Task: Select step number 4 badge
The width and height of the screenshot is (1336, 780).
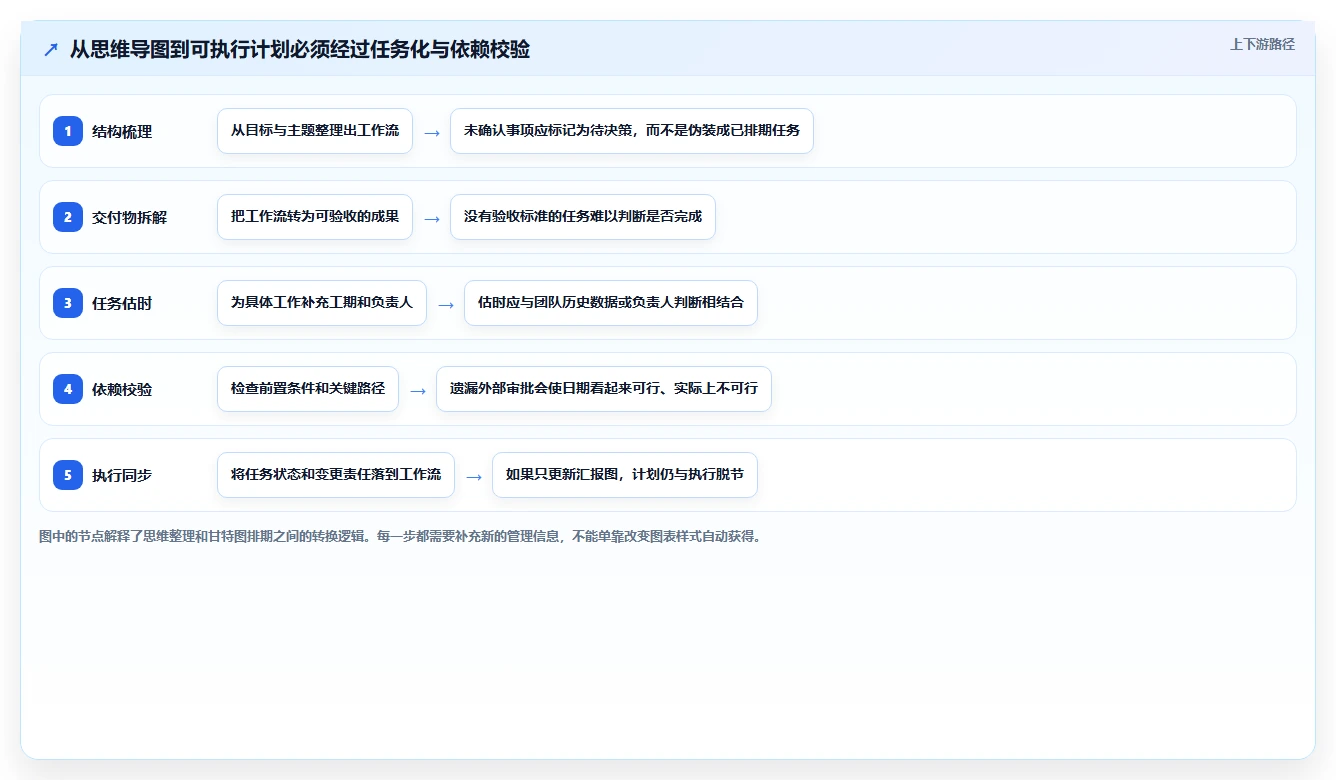Action: point(68,389)
